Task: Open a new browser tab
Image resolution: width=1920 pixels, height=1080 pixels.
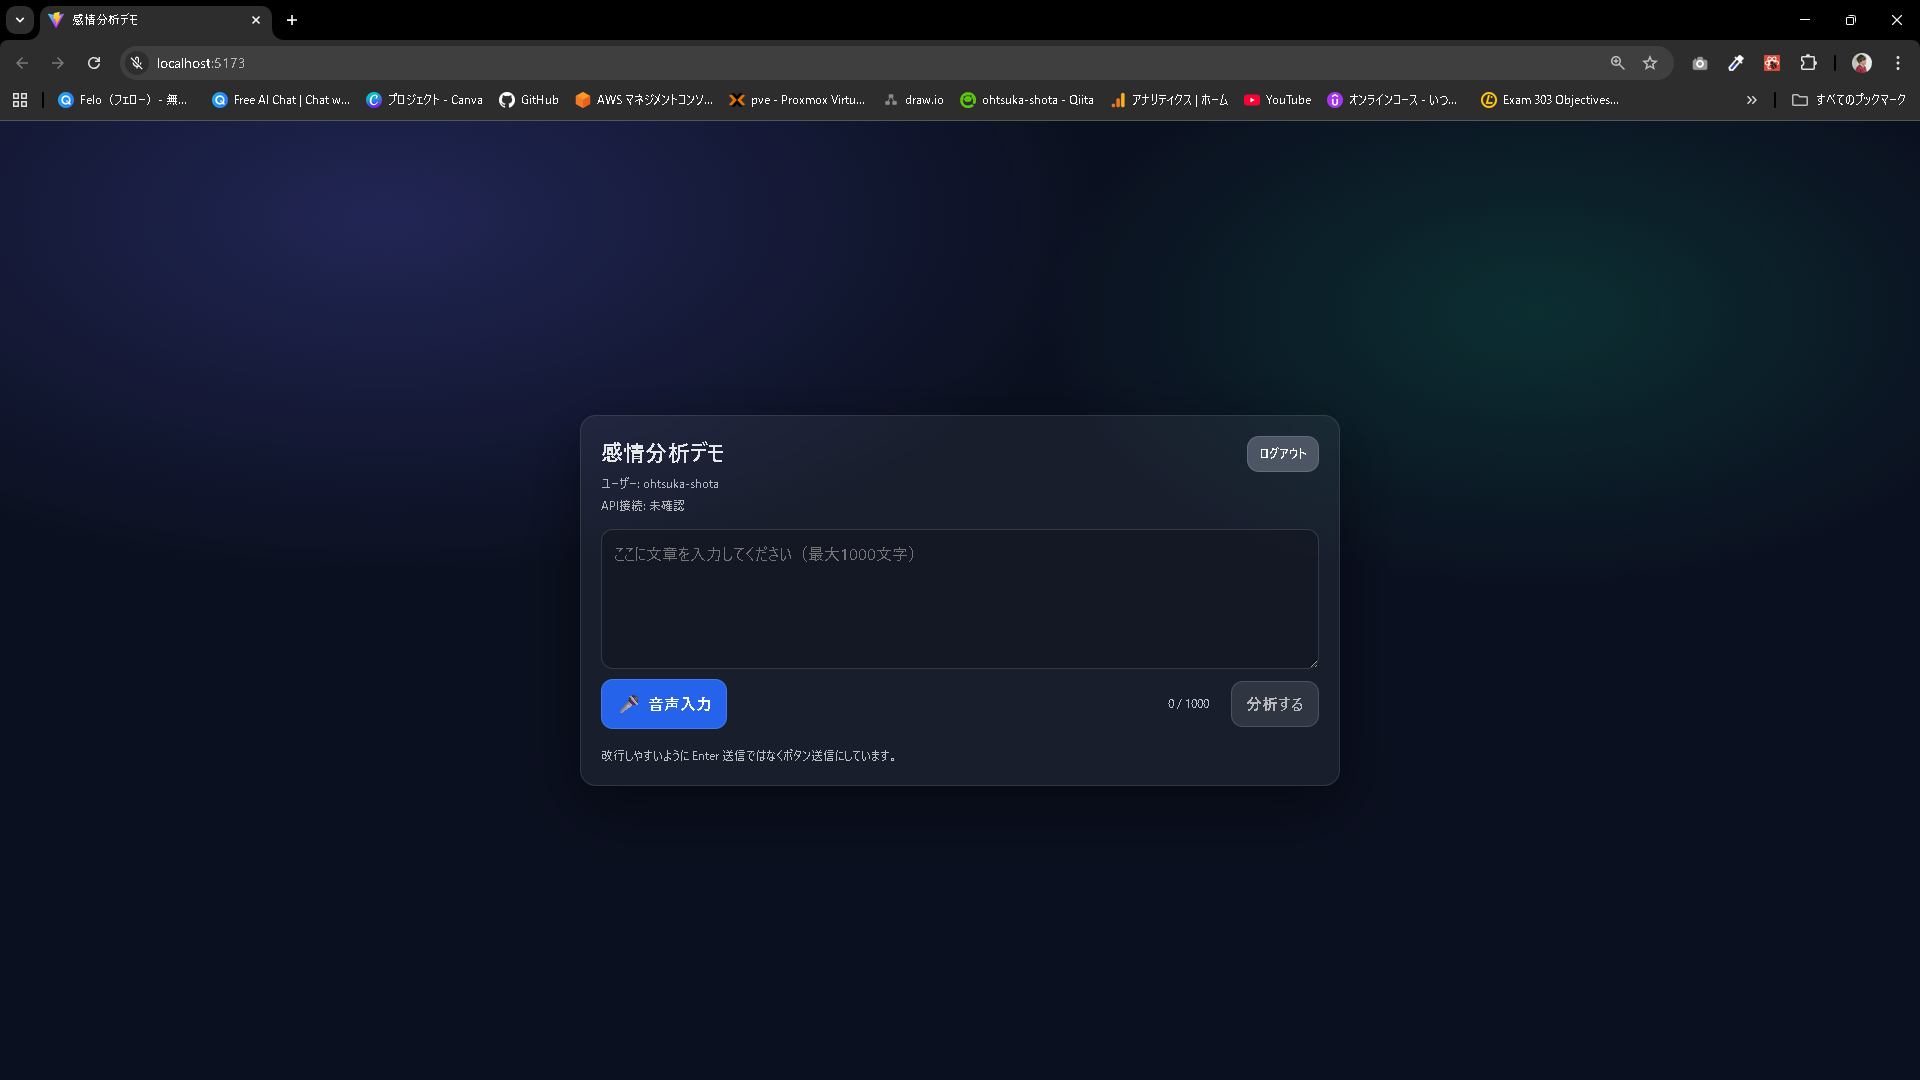Action: pyautogui.click(x=292, y=20)
